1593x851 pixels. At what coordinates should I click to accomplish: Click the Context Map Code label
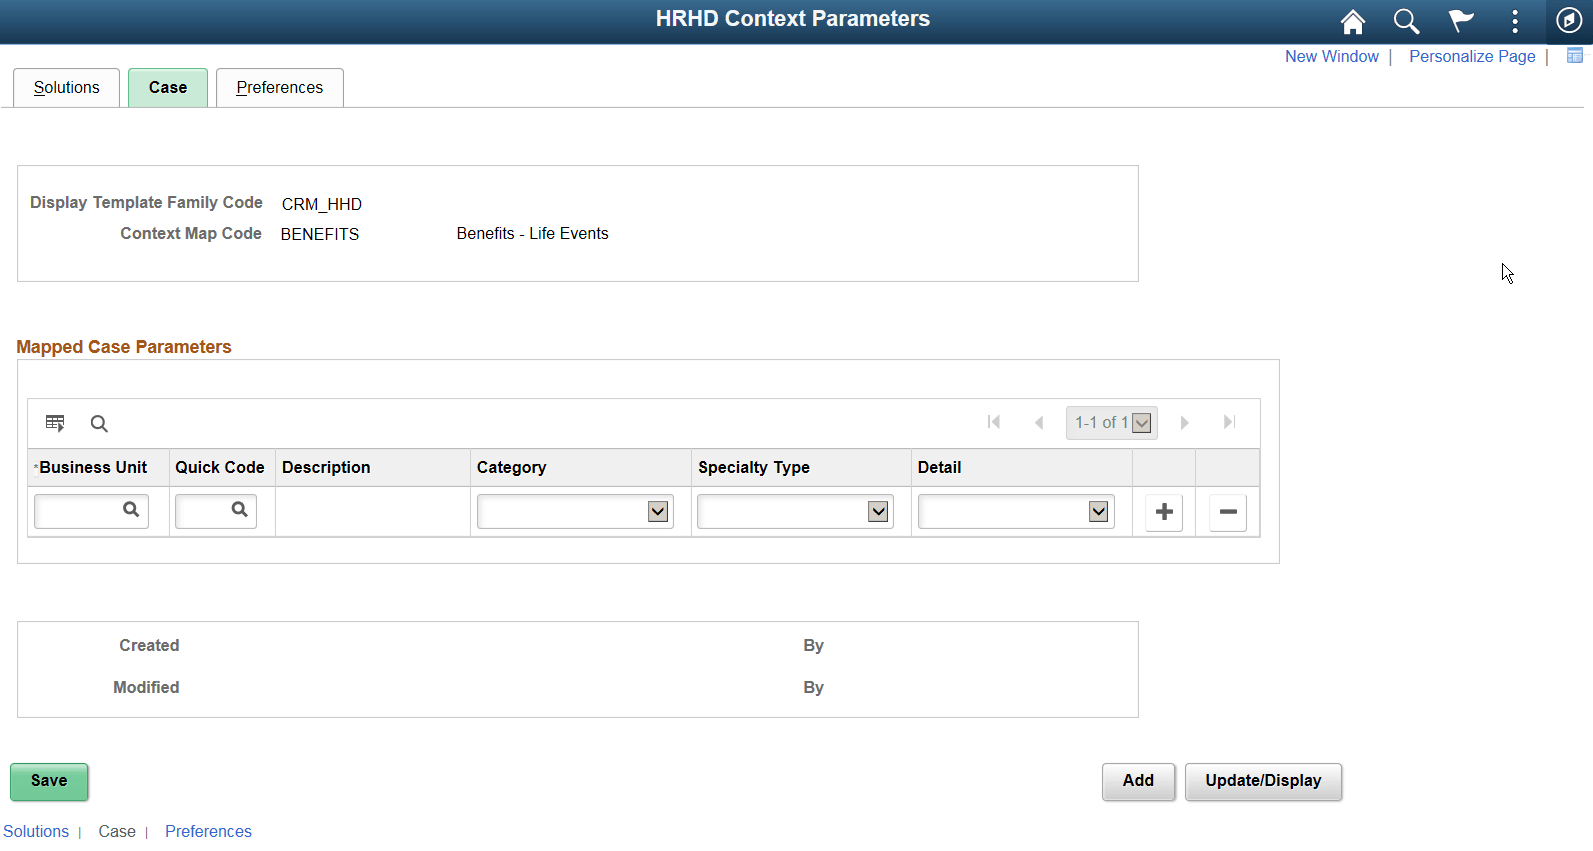(191, 234)
